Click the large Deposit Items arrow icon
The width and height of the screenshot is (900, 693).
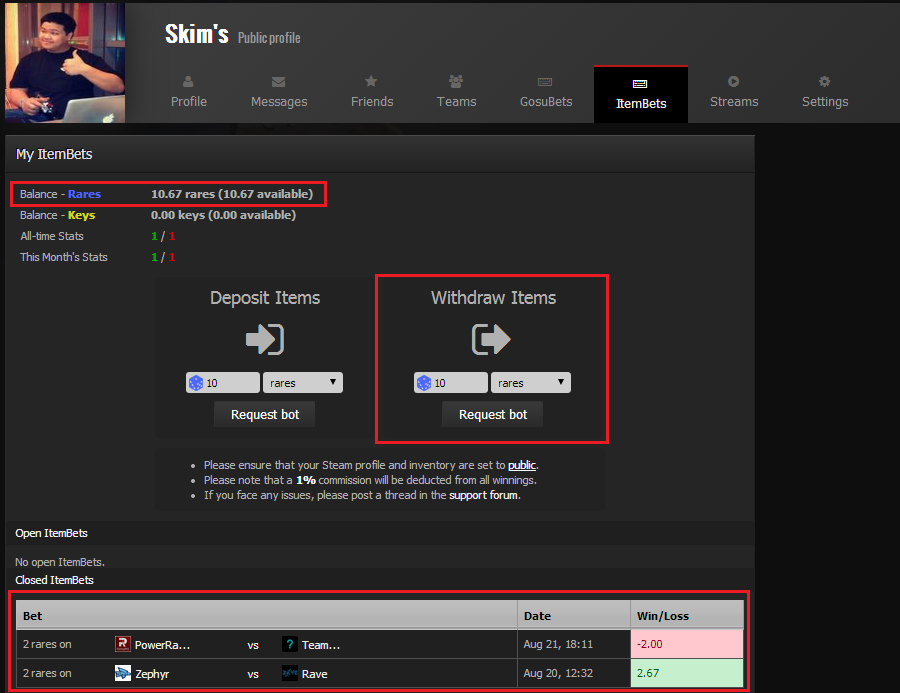click(x=265, y=340)
